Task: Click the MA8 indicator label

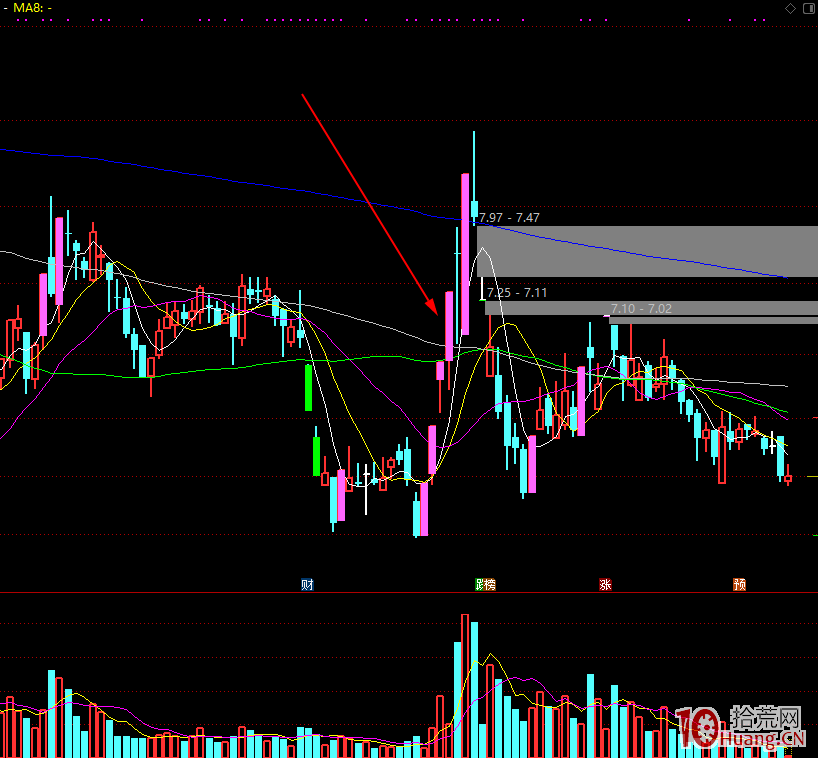Action: point(32,8)
